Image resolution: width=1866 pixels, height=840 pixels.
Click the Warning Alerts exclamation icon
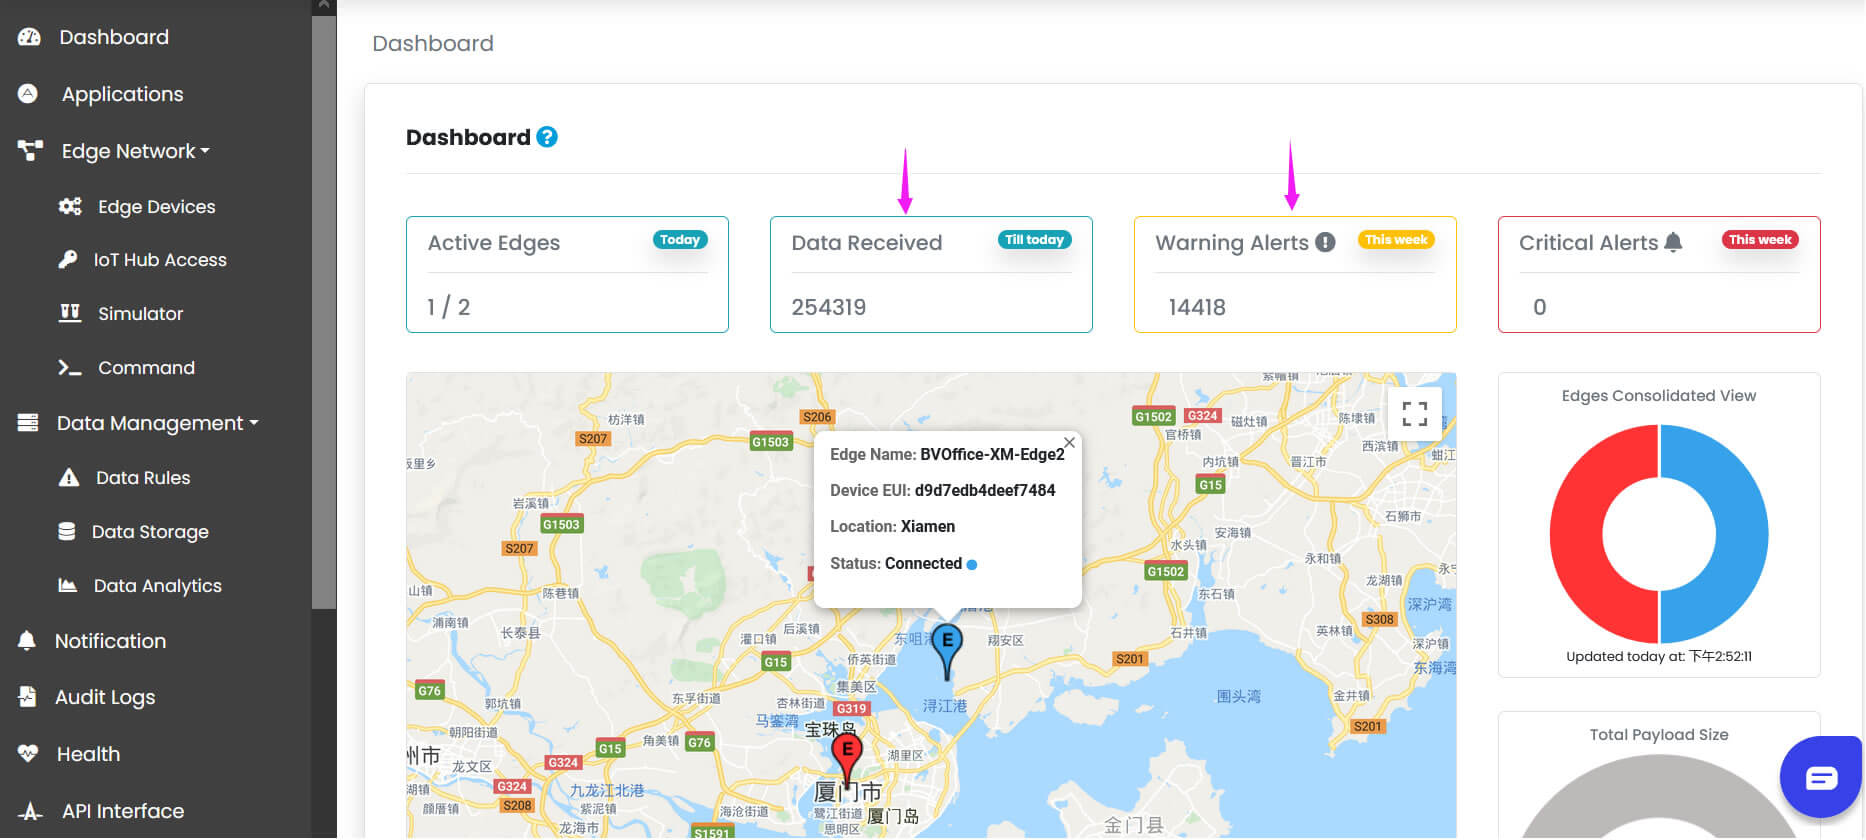1325,242
